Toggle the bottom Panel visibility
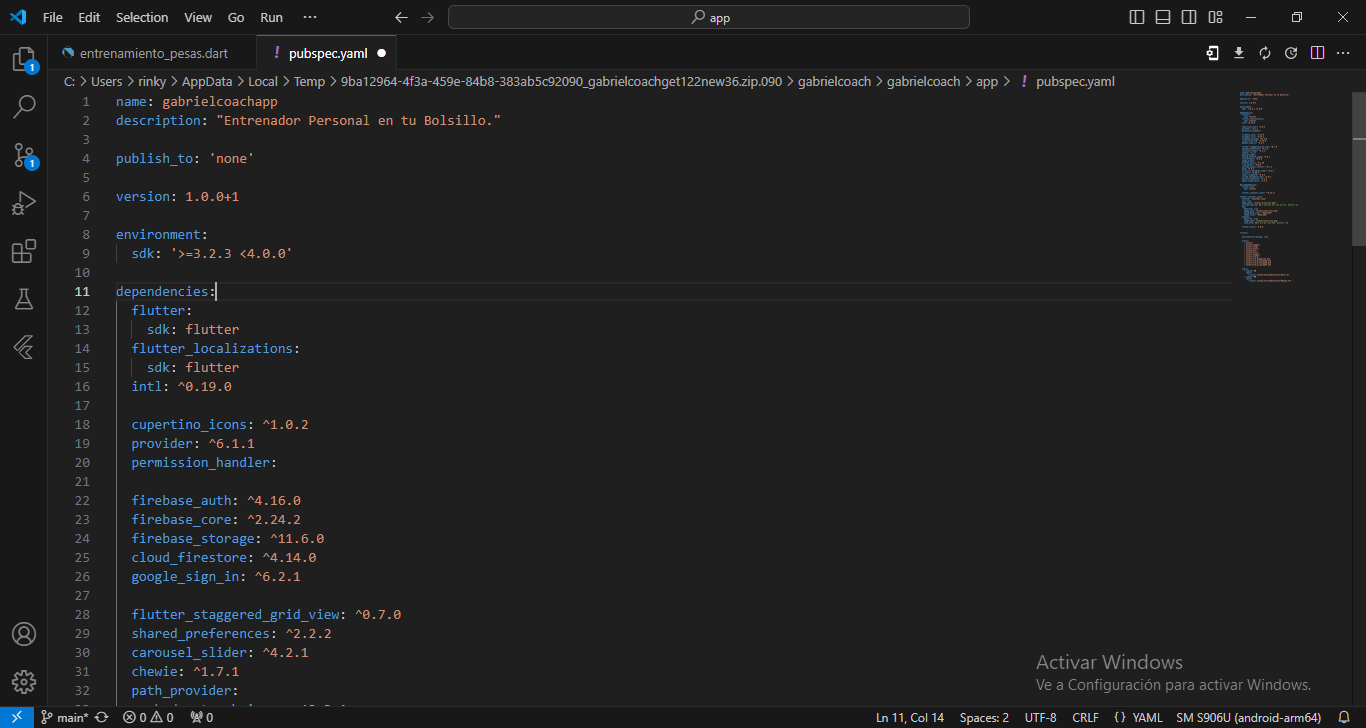The image size is (1366, 728). click(x=1163, y=17)
